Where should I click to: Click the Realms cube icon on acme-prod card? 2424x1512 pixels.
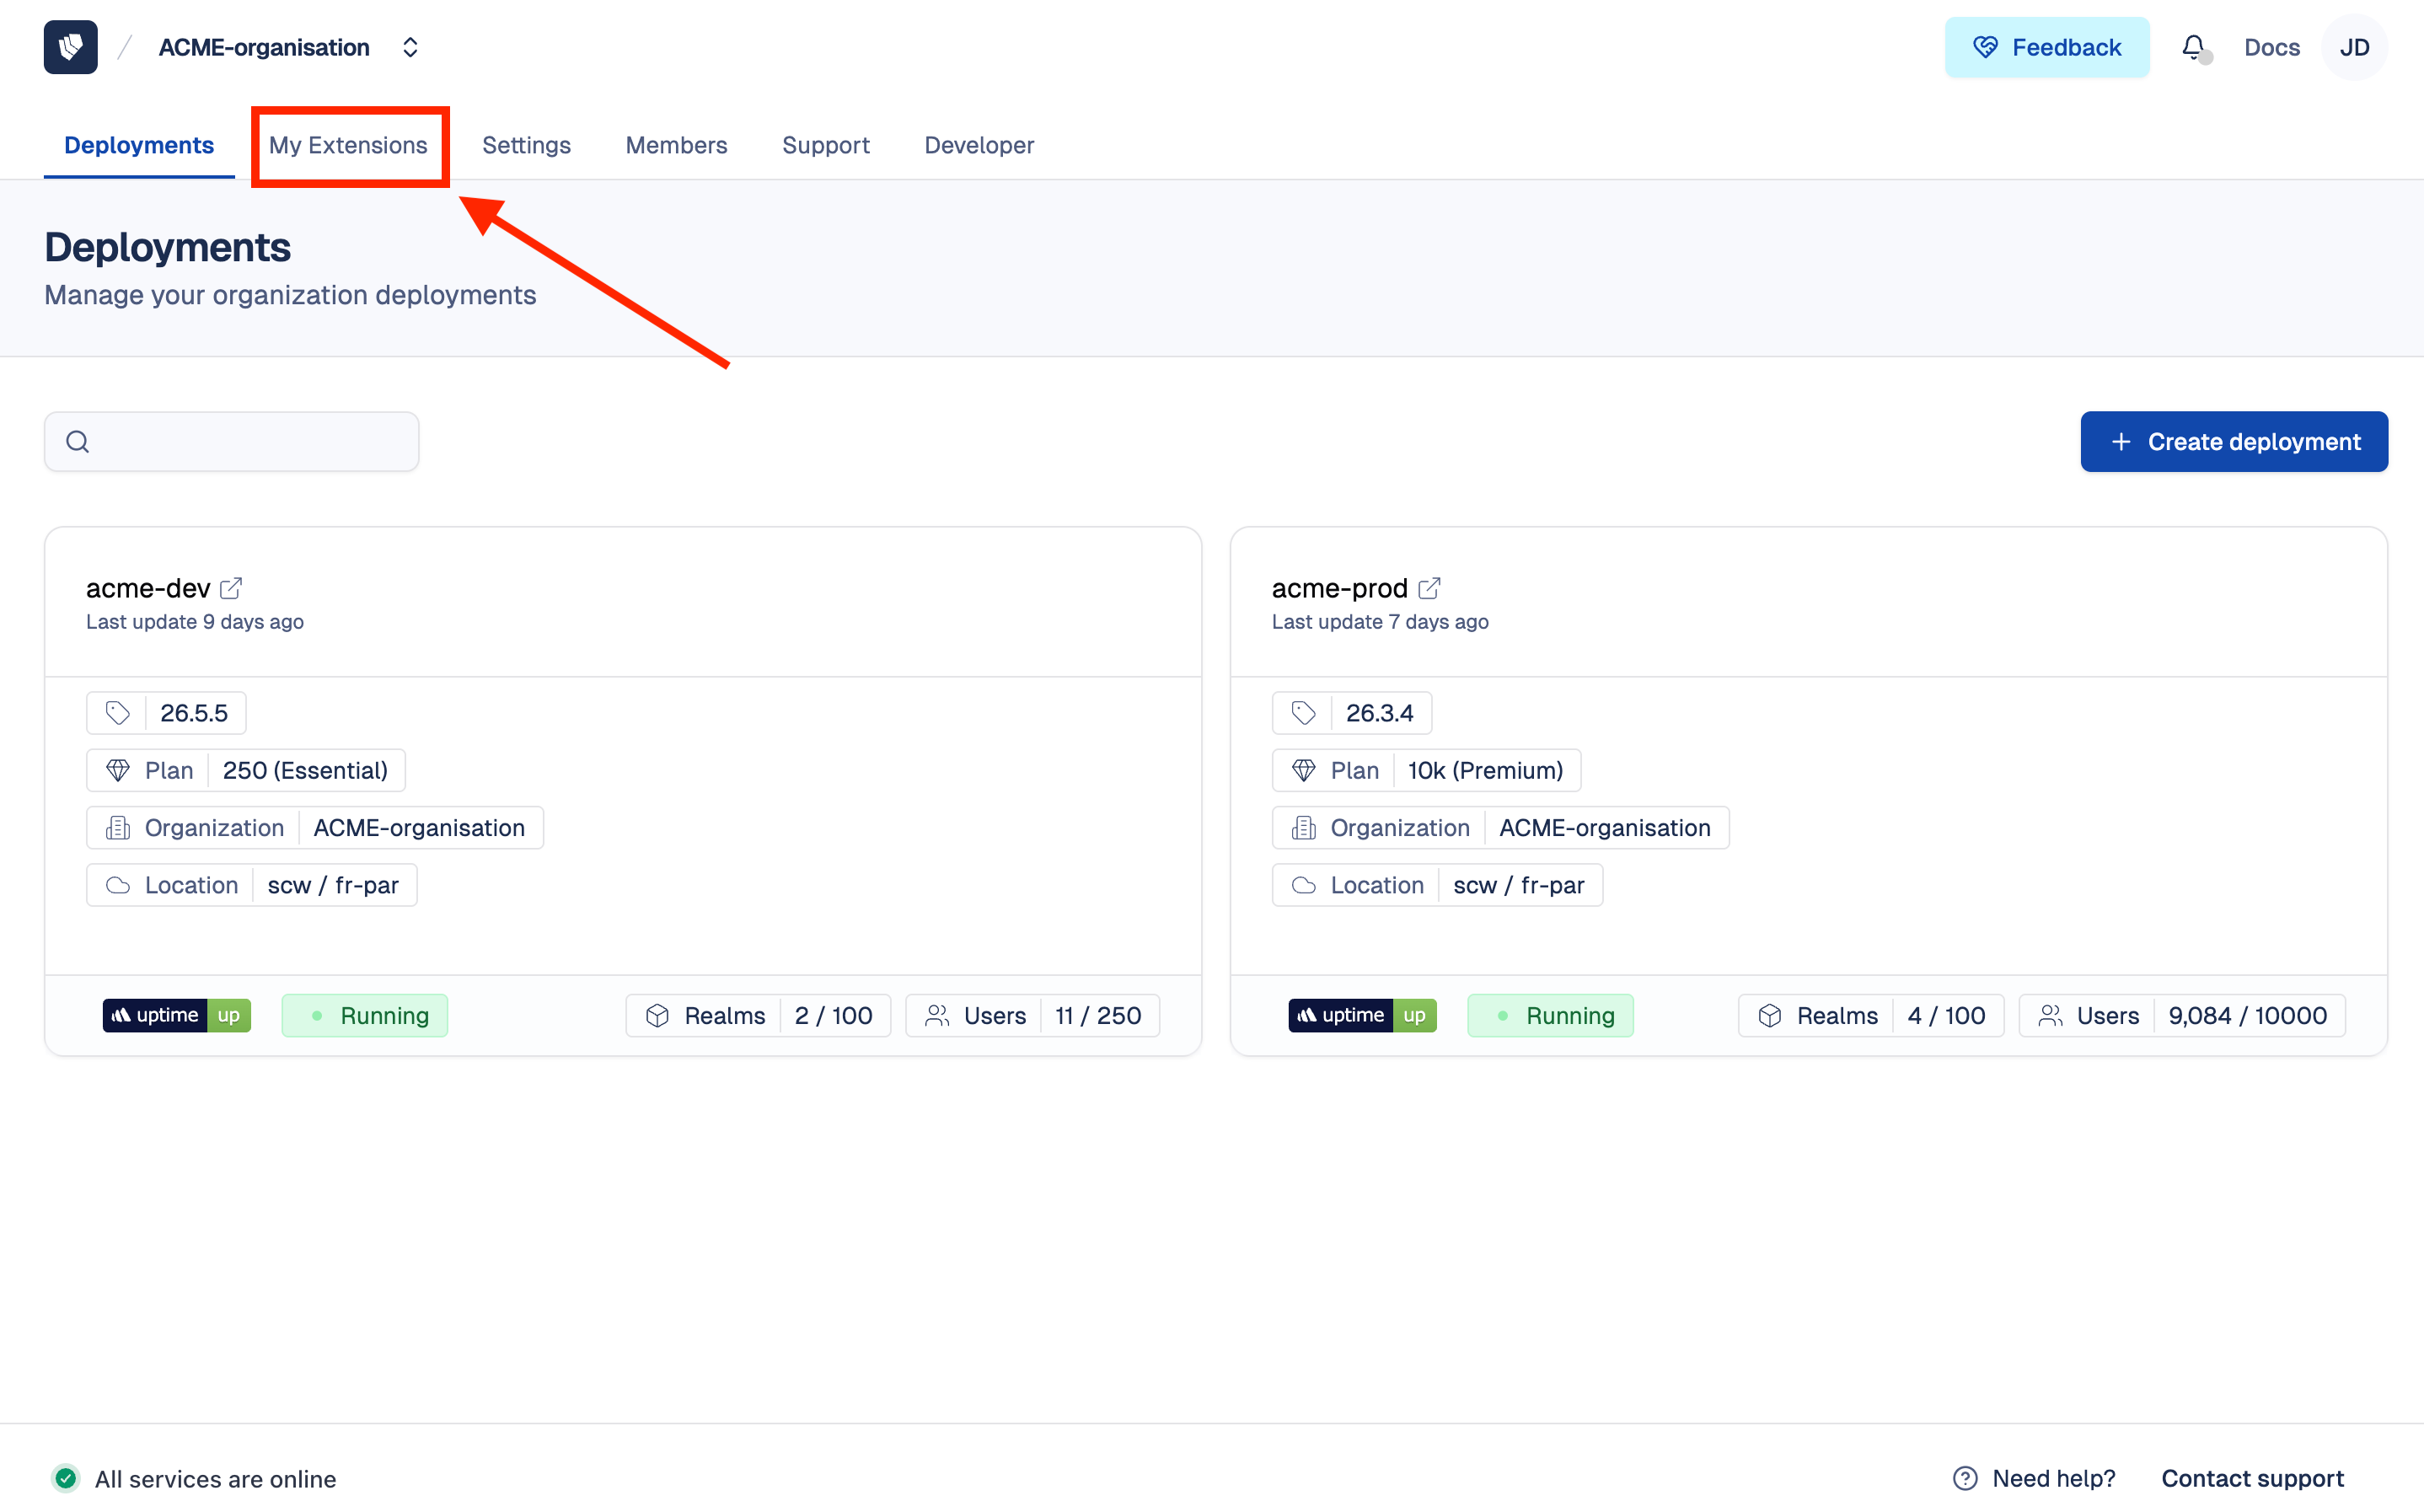[x=1770, y=1015]
